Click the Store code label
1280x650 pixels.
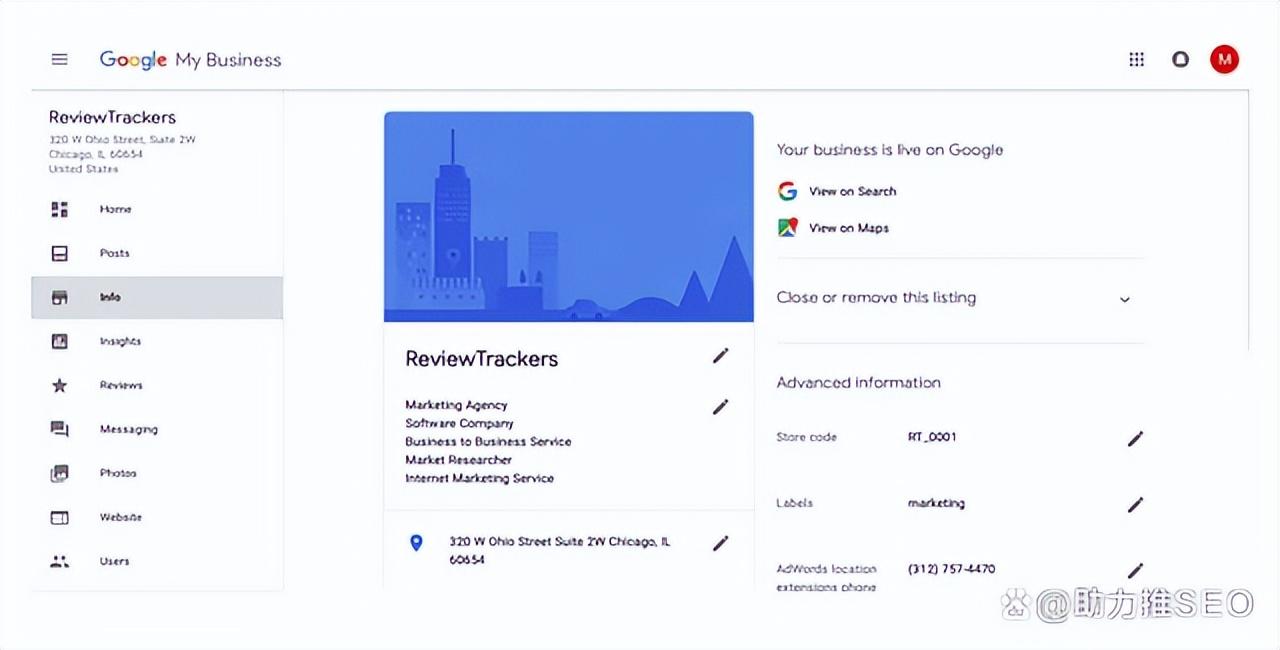tap(806, 437)
